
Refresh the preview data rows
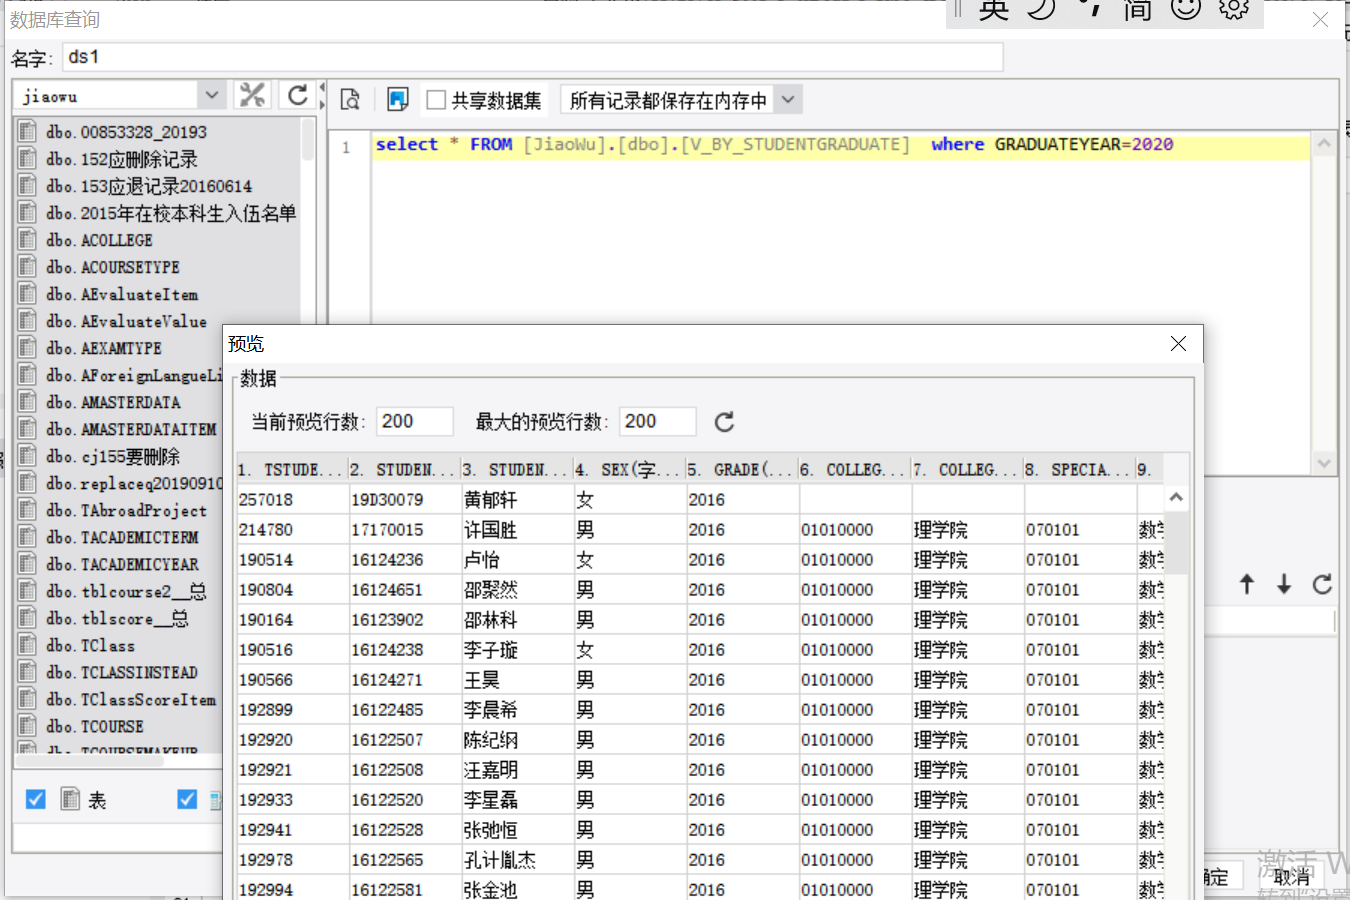point(724,422)
